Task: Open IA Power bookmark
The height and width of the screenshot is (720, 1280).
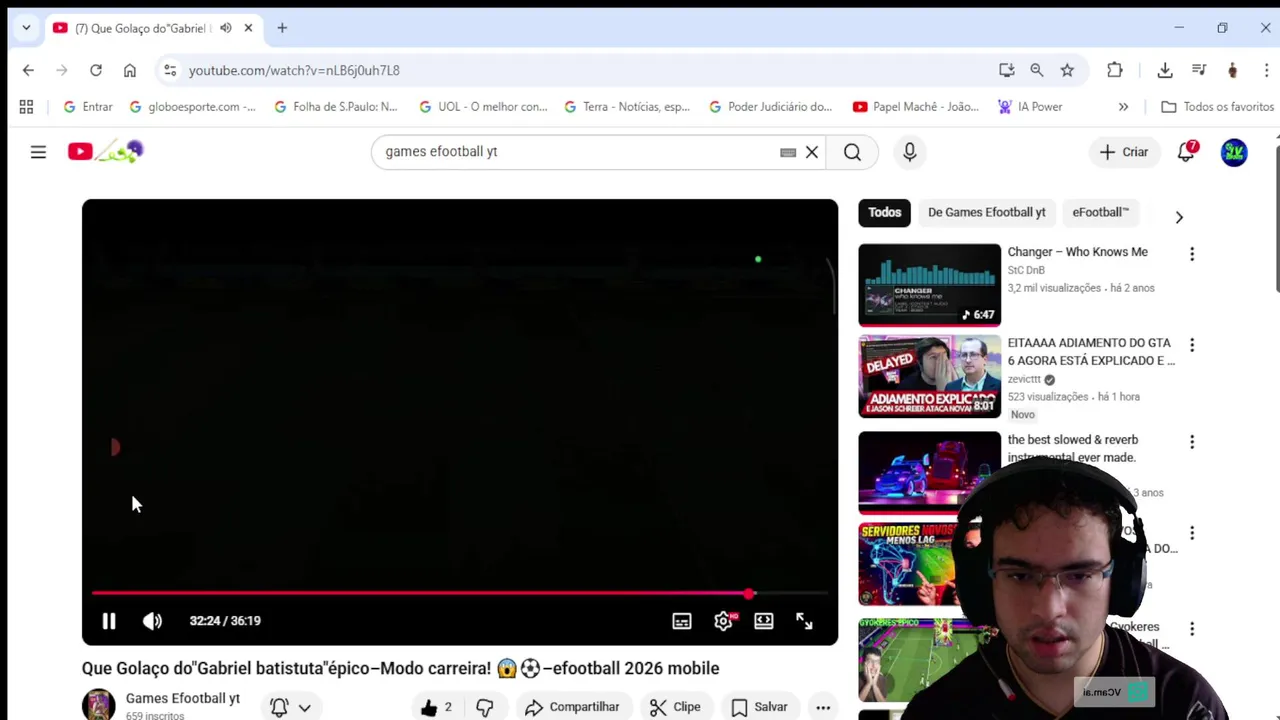Action: click(x=1030, y=107)
